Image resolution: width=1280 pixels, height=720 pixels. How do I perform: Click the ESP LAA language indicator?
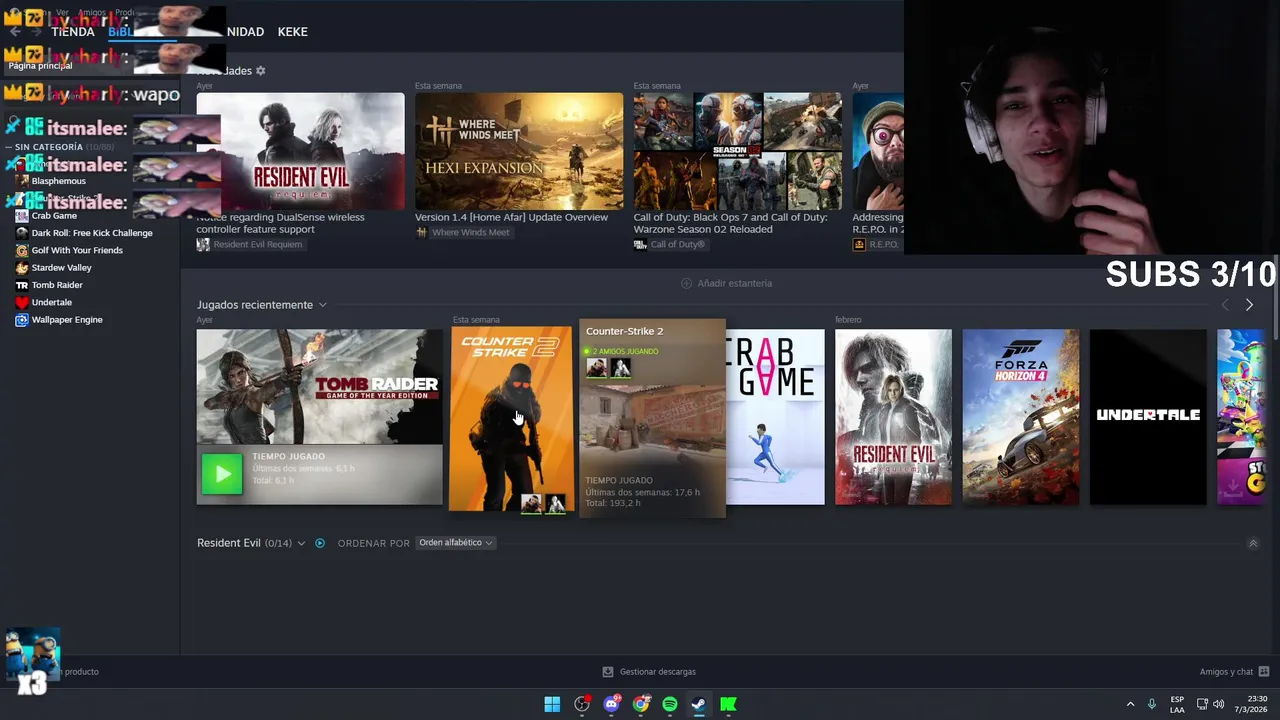point(1177,704)
